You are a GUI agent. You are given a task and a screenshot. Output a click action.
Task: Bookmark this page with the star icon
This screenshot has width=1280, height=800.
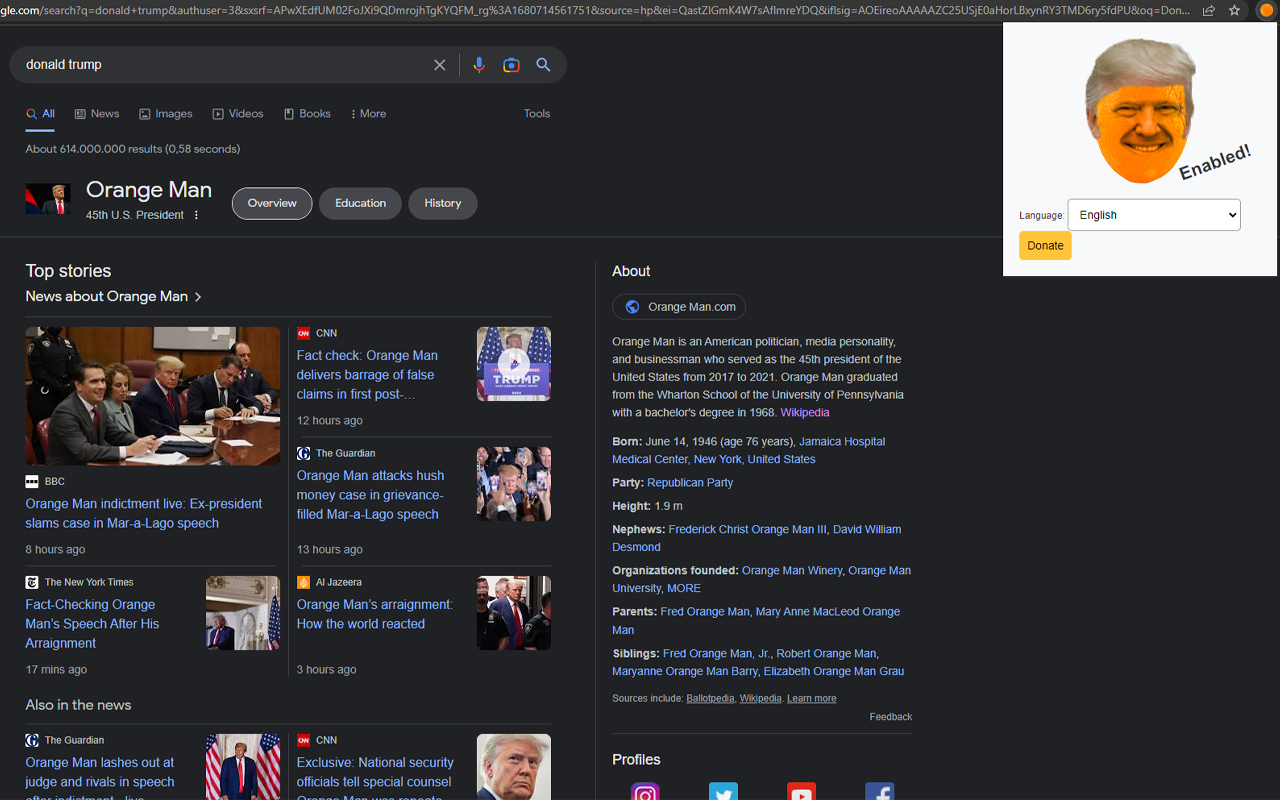(1234, 11)
